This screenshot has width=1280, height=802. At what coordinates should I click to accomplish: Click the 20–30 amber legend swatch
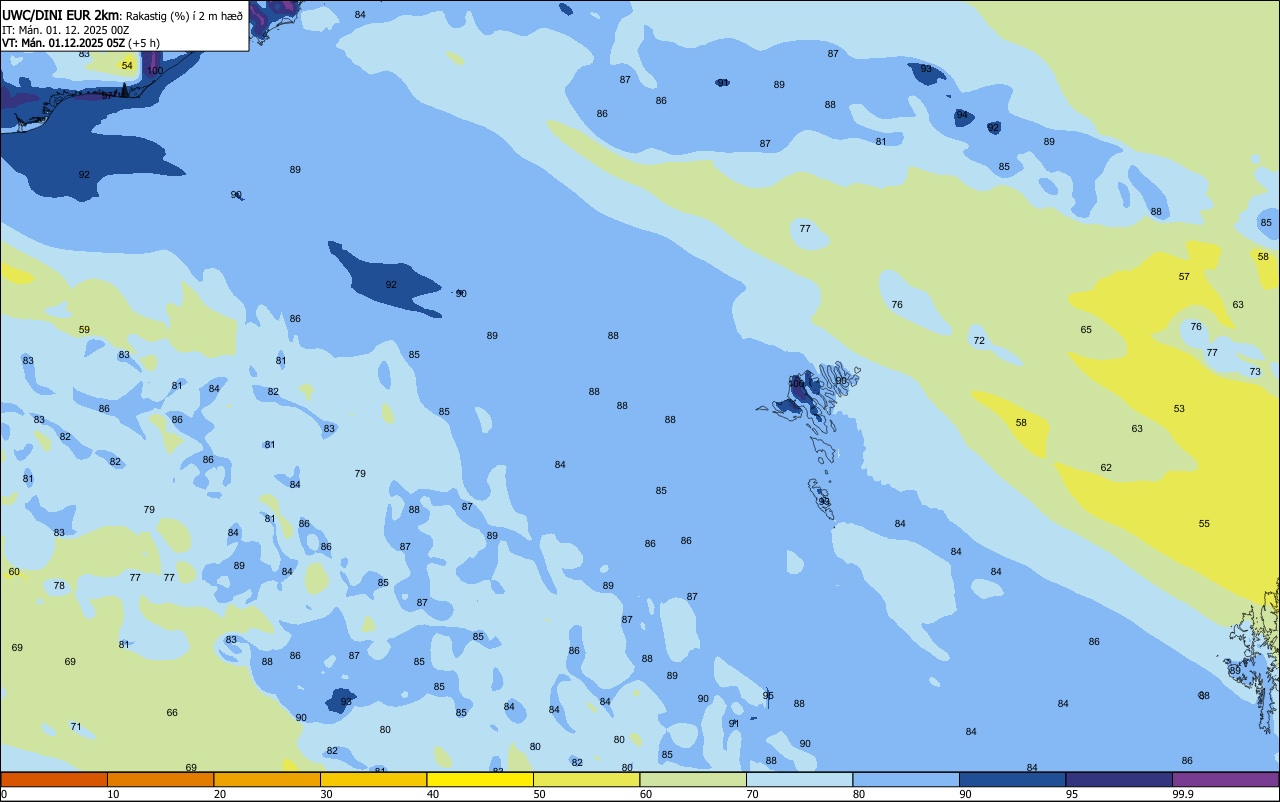267,779
